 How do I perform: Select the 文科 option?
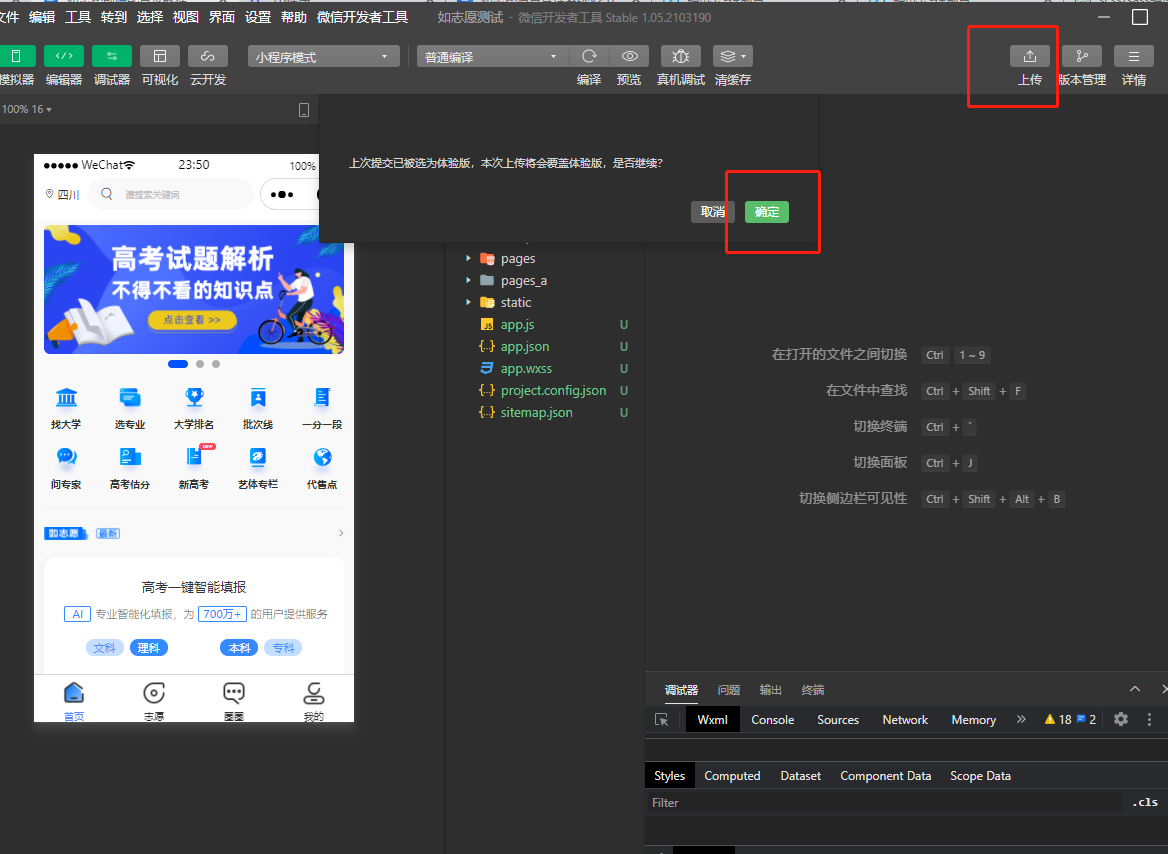(105, 648)
